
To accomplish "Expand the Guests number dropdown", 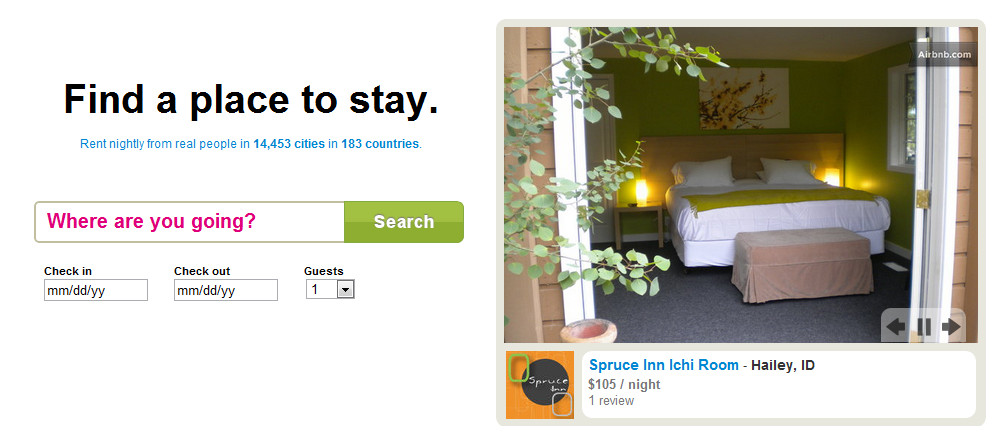I will point(330,290).
